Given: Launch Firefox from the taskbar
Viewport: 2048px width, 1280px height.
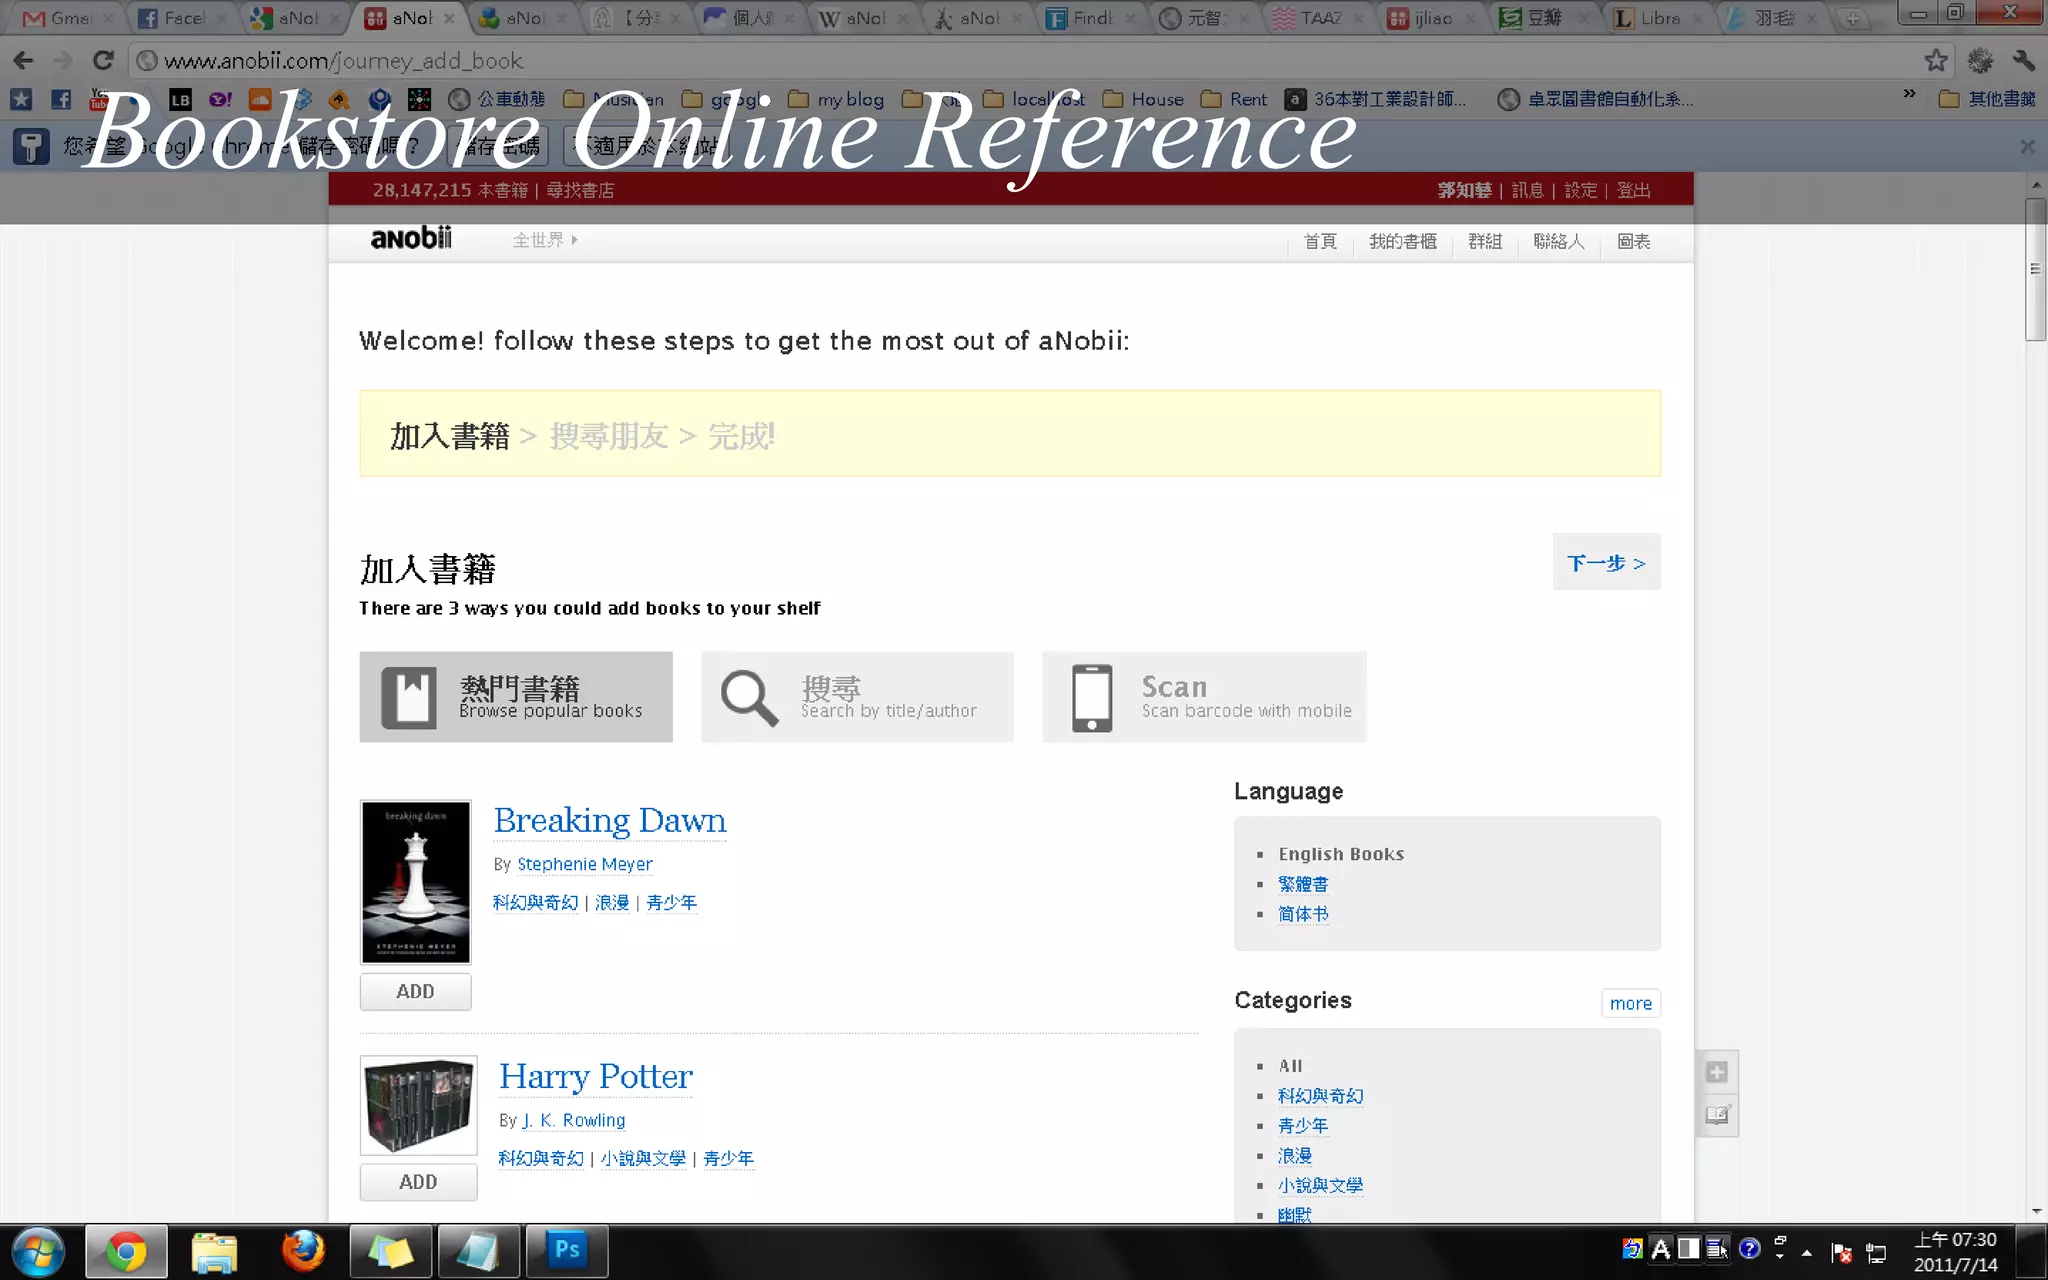Looking at the screenshot, I should 303,1251.
